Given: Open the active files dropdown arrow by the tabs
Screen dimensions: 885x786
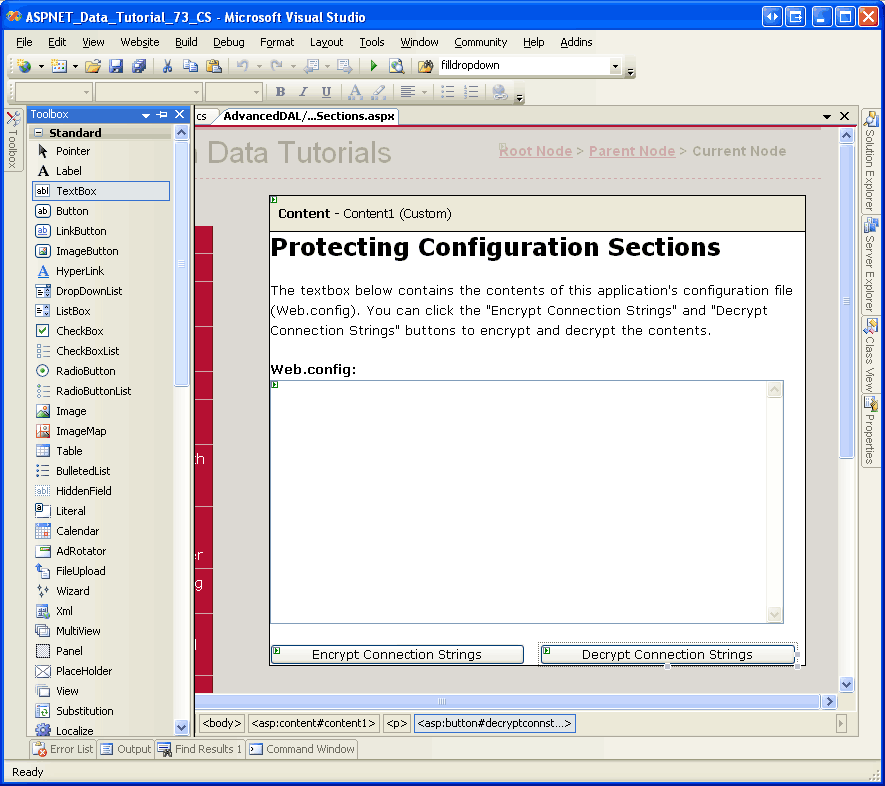Looking at the screenshot, I should tap(827, 117).
